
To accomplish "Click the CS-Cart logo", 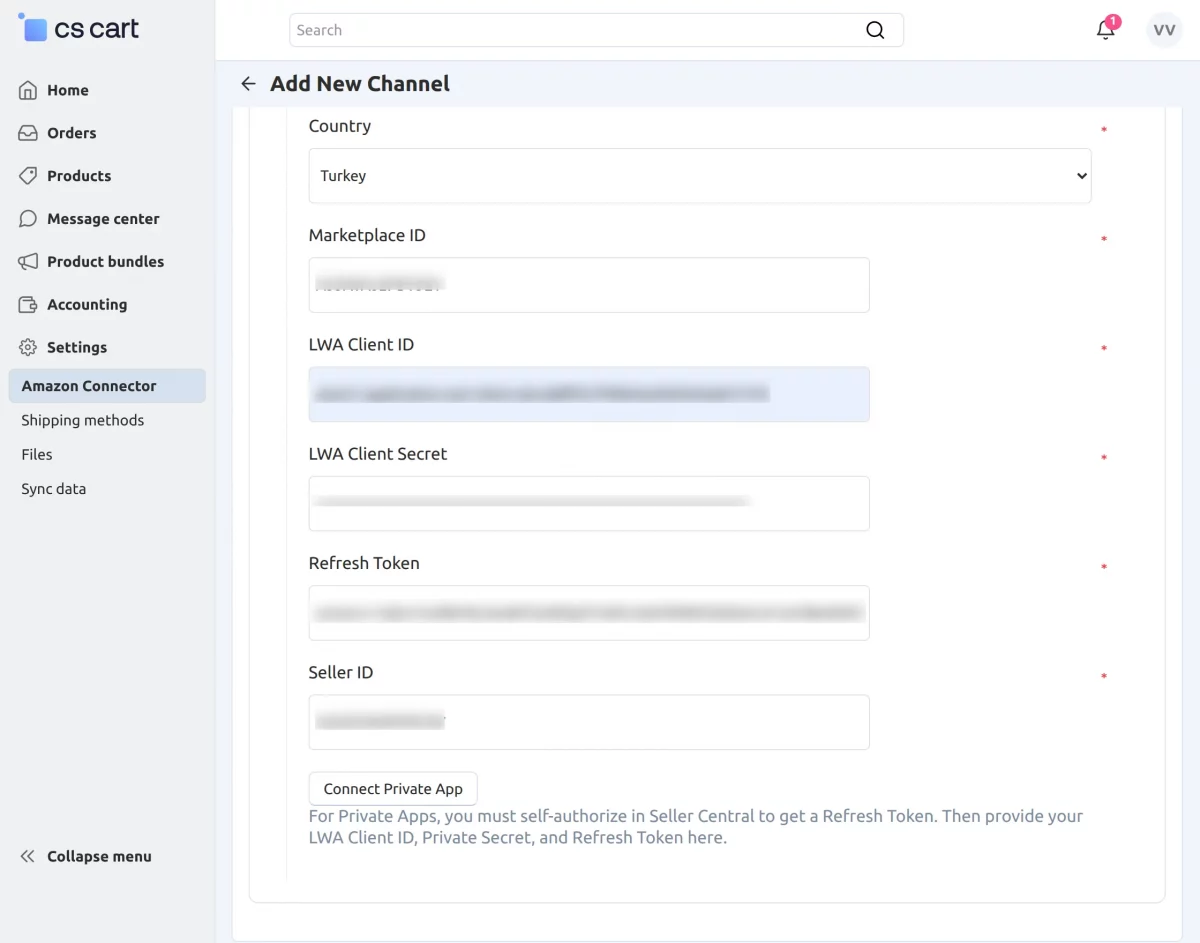I will pos(79,29).
